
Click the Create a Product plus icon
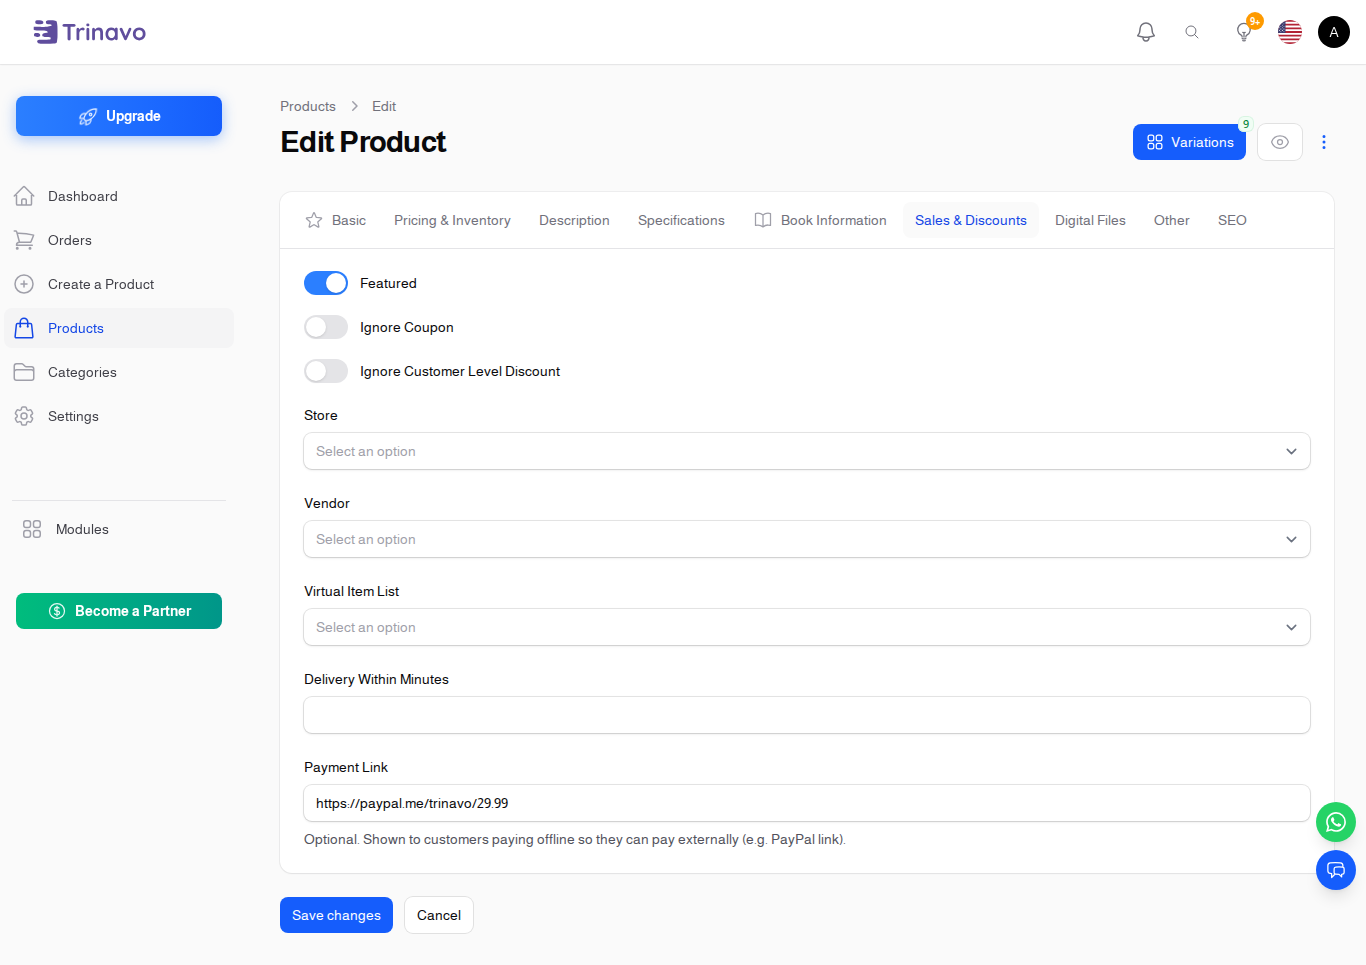[x=24, y=284]
